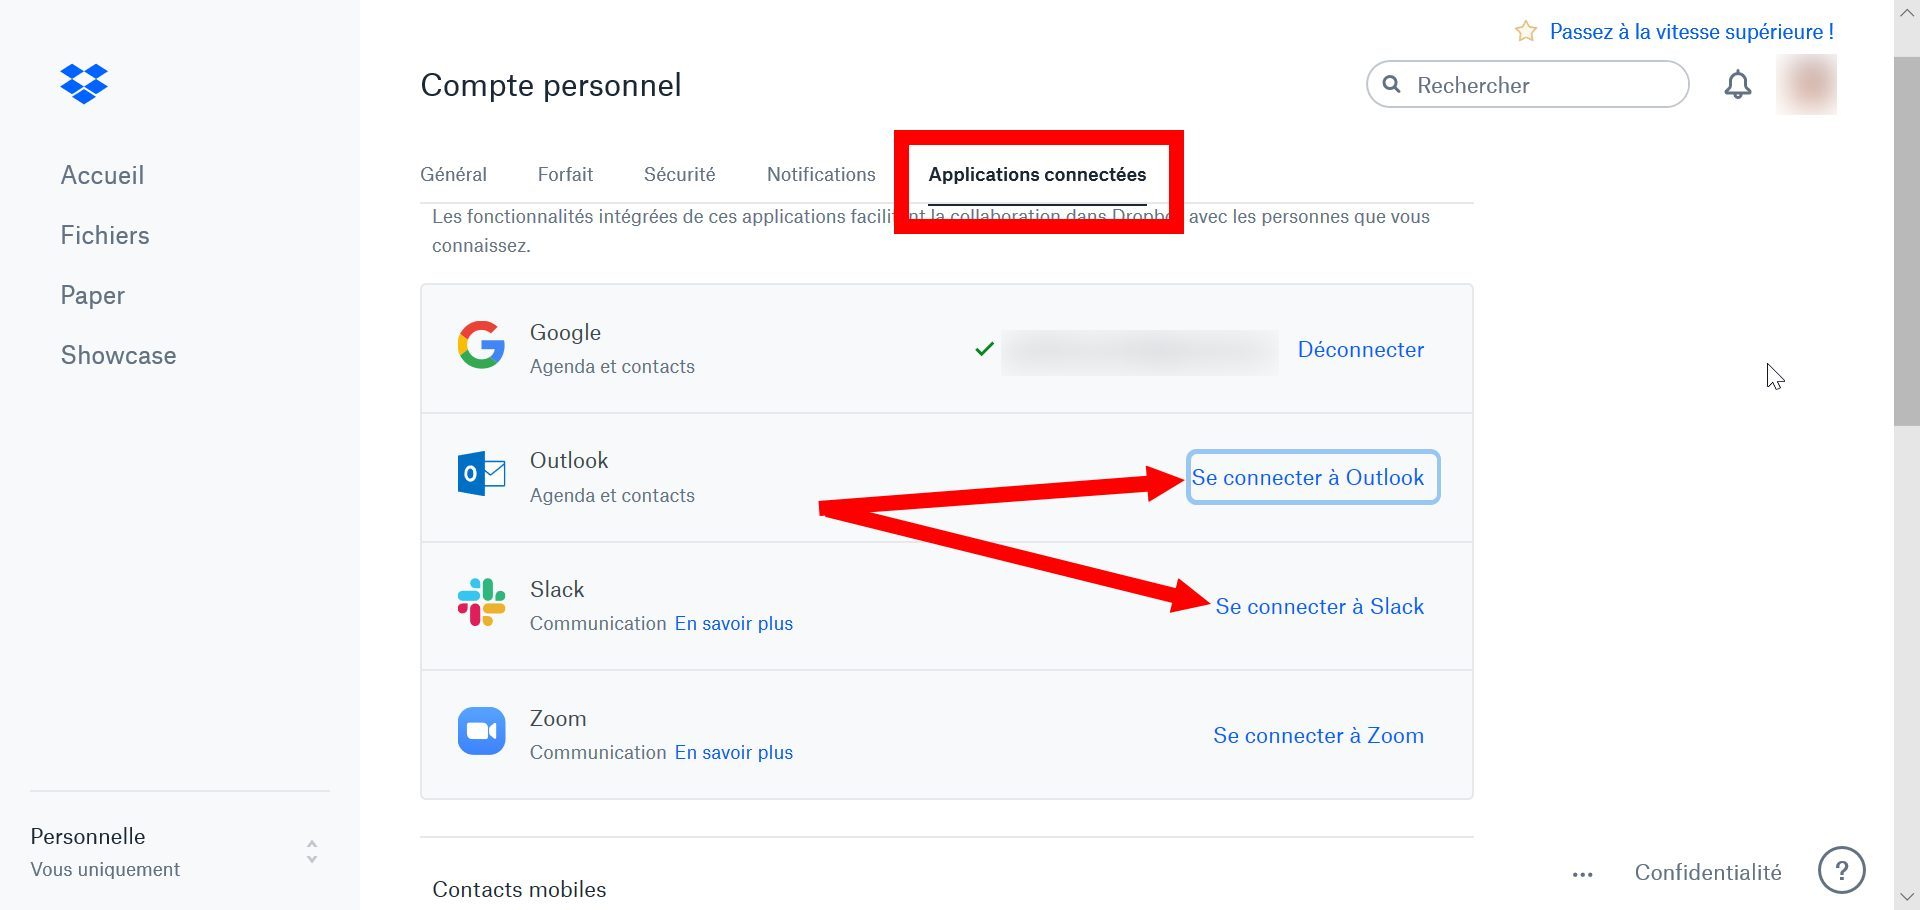The width and height of the screenshot is (1920, 910).
Task: Switch to the Sécurité tab
Action: click(x=679, y=174)
